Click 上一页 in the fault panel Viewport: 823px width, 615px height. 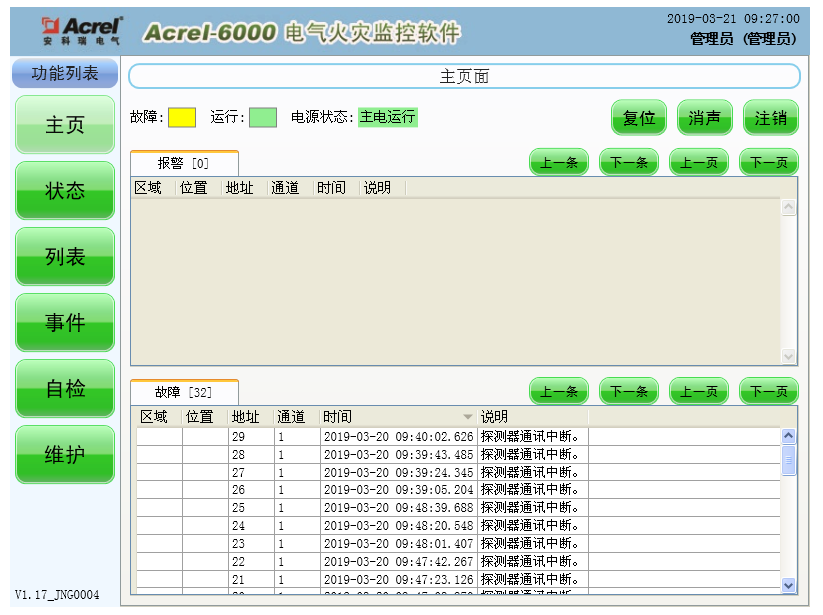click(x=699, y=392)
